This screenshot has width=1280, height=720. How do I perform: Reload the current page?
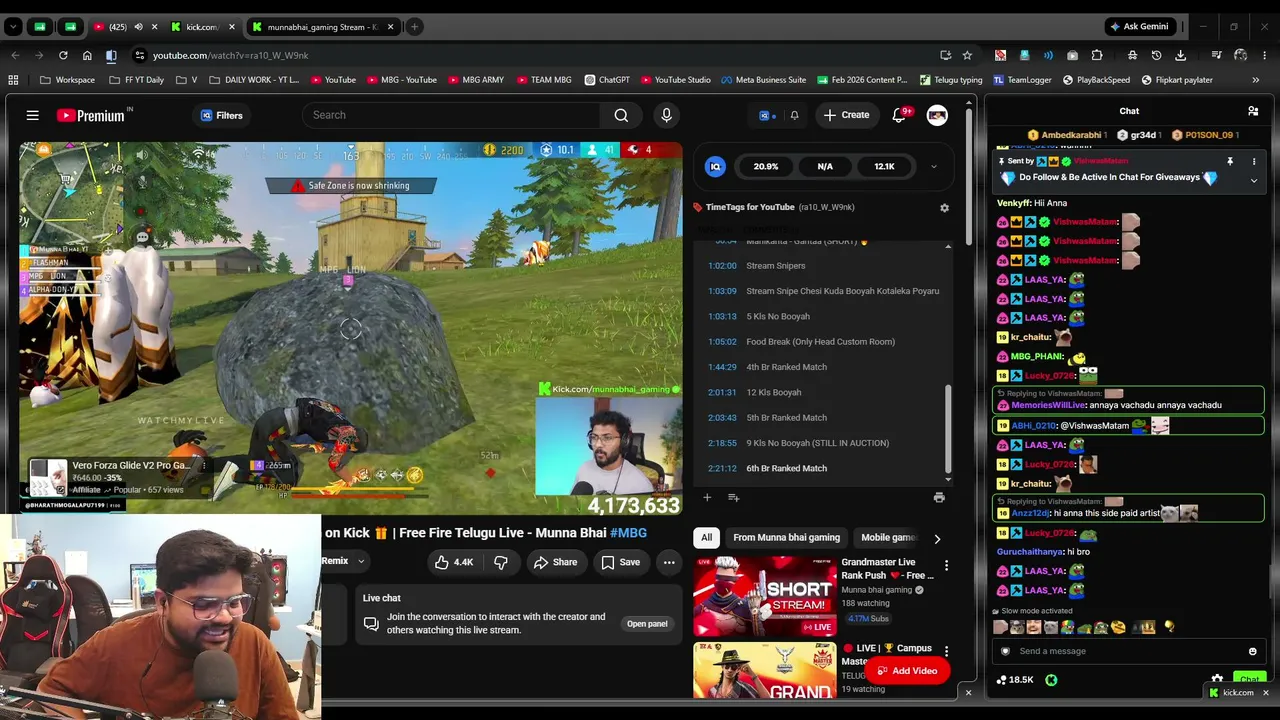coord(63,55)
